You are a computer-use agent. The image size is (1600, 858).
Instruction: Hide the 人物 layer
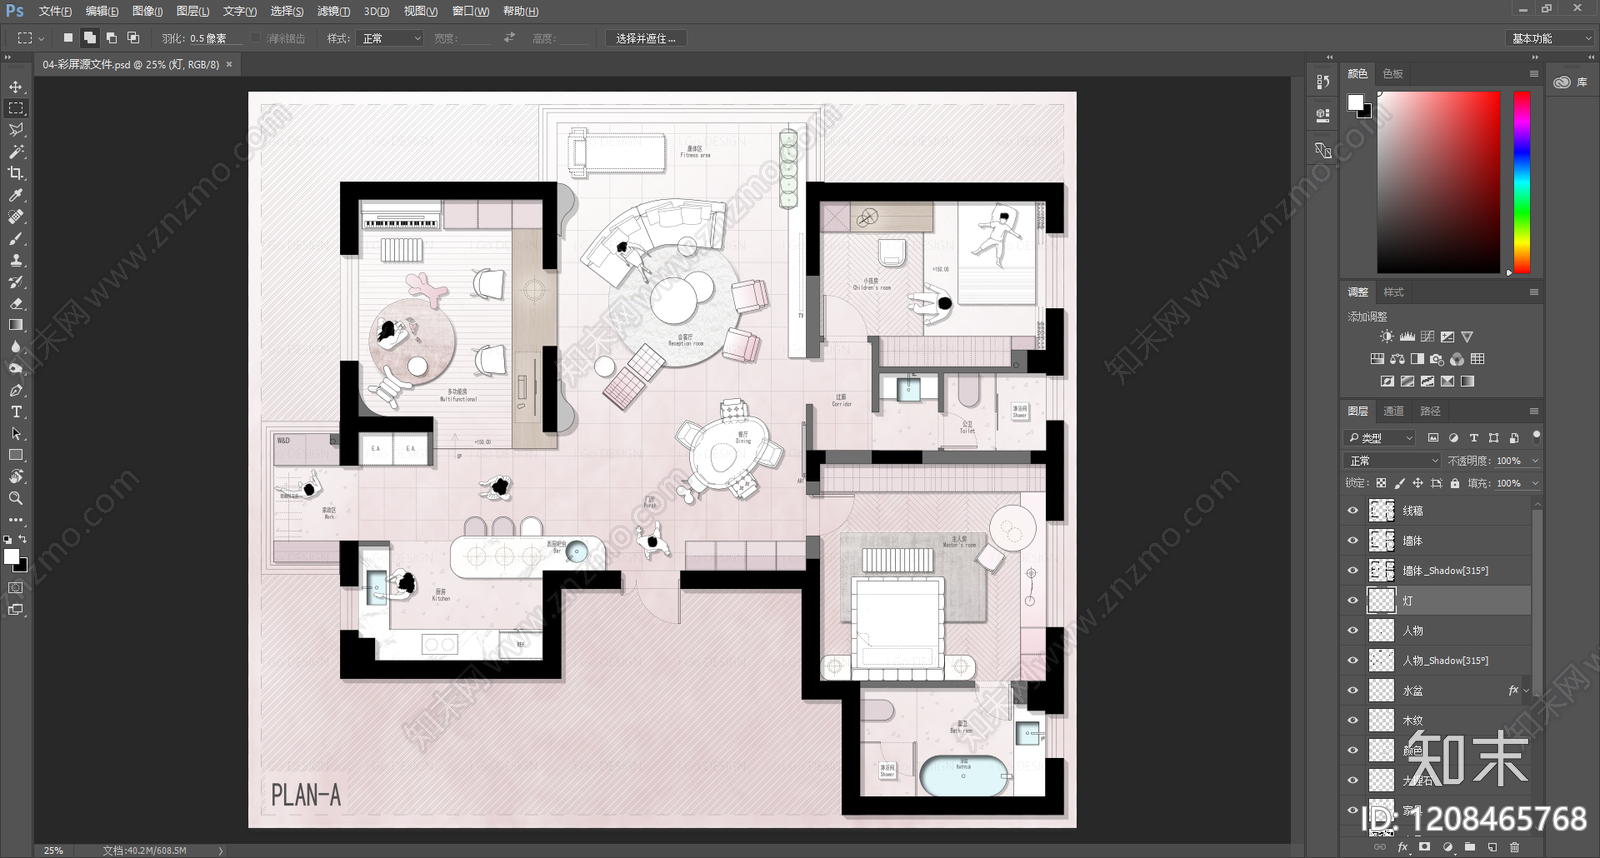1353,631
